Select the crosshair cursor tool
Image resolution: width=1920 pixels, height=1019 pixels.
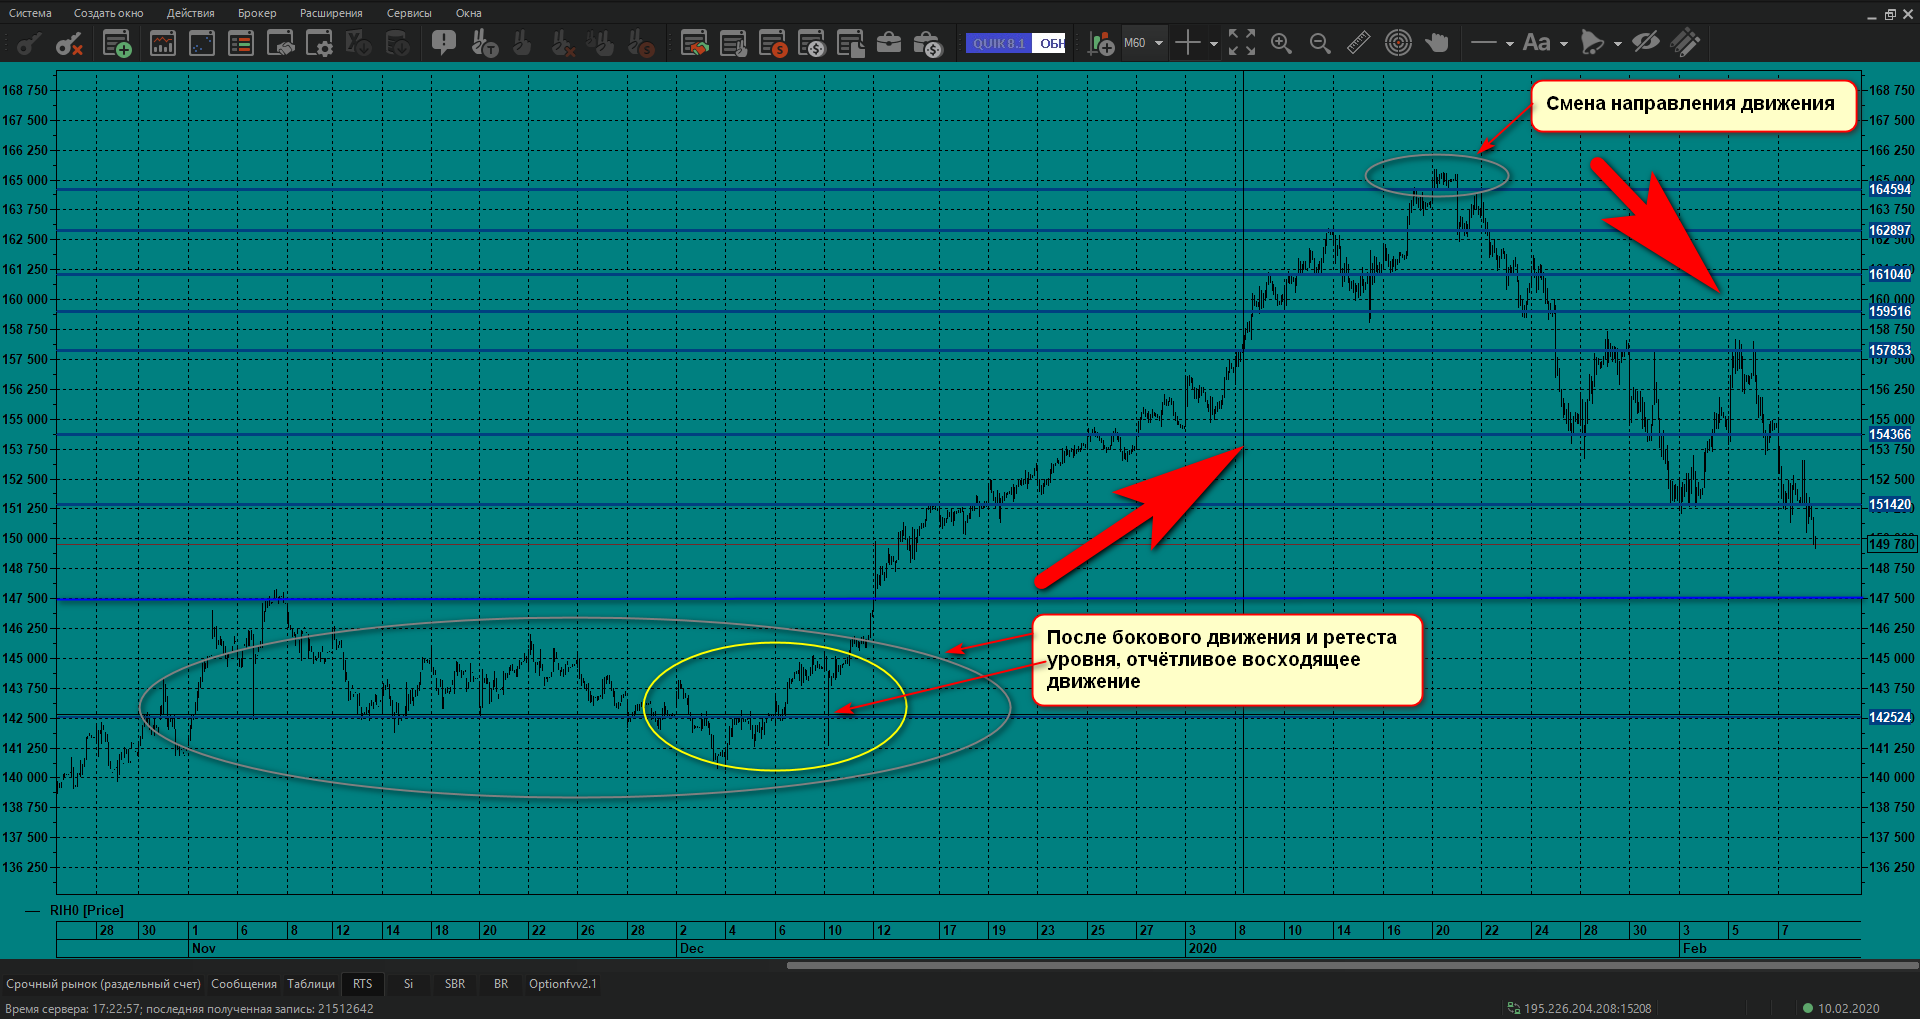tap(1188, 43)
